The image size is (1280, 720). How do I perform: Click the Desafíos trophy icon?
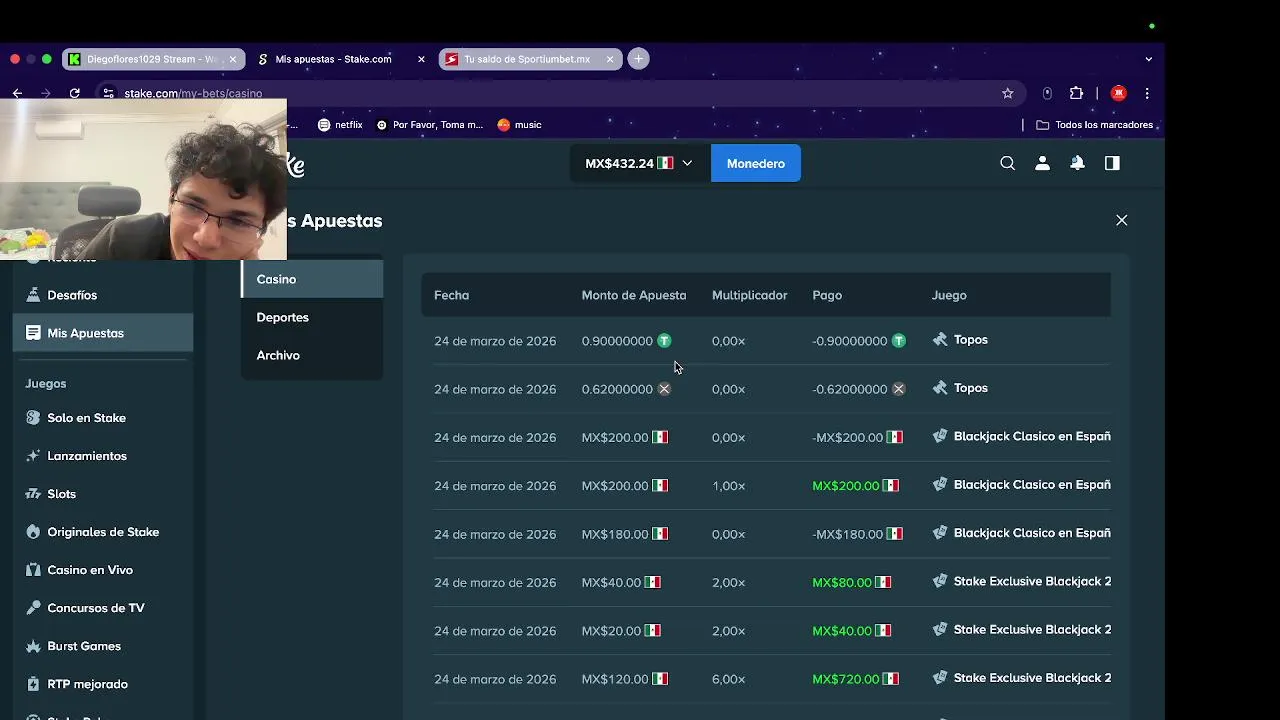click(x=33, y=295)
